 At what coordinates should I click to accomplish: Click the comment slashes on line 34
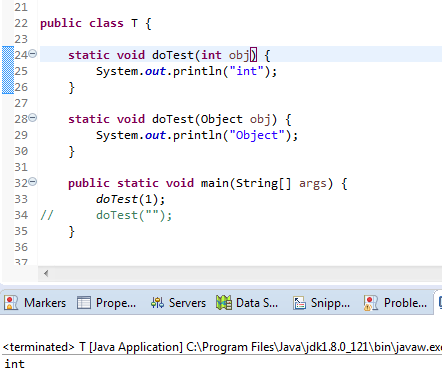(47, 215)
